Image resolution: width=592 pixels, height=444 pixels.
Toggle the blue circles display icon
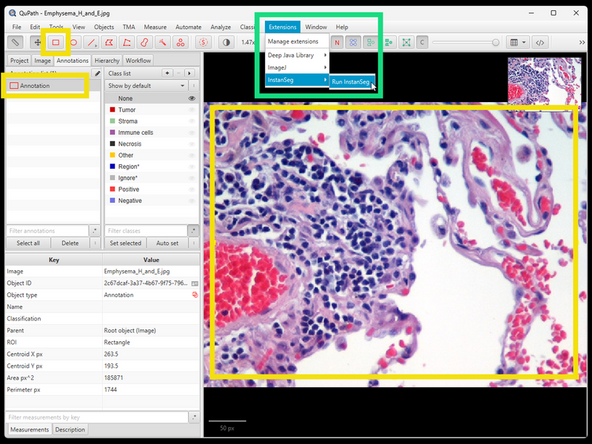click(353, 42)
